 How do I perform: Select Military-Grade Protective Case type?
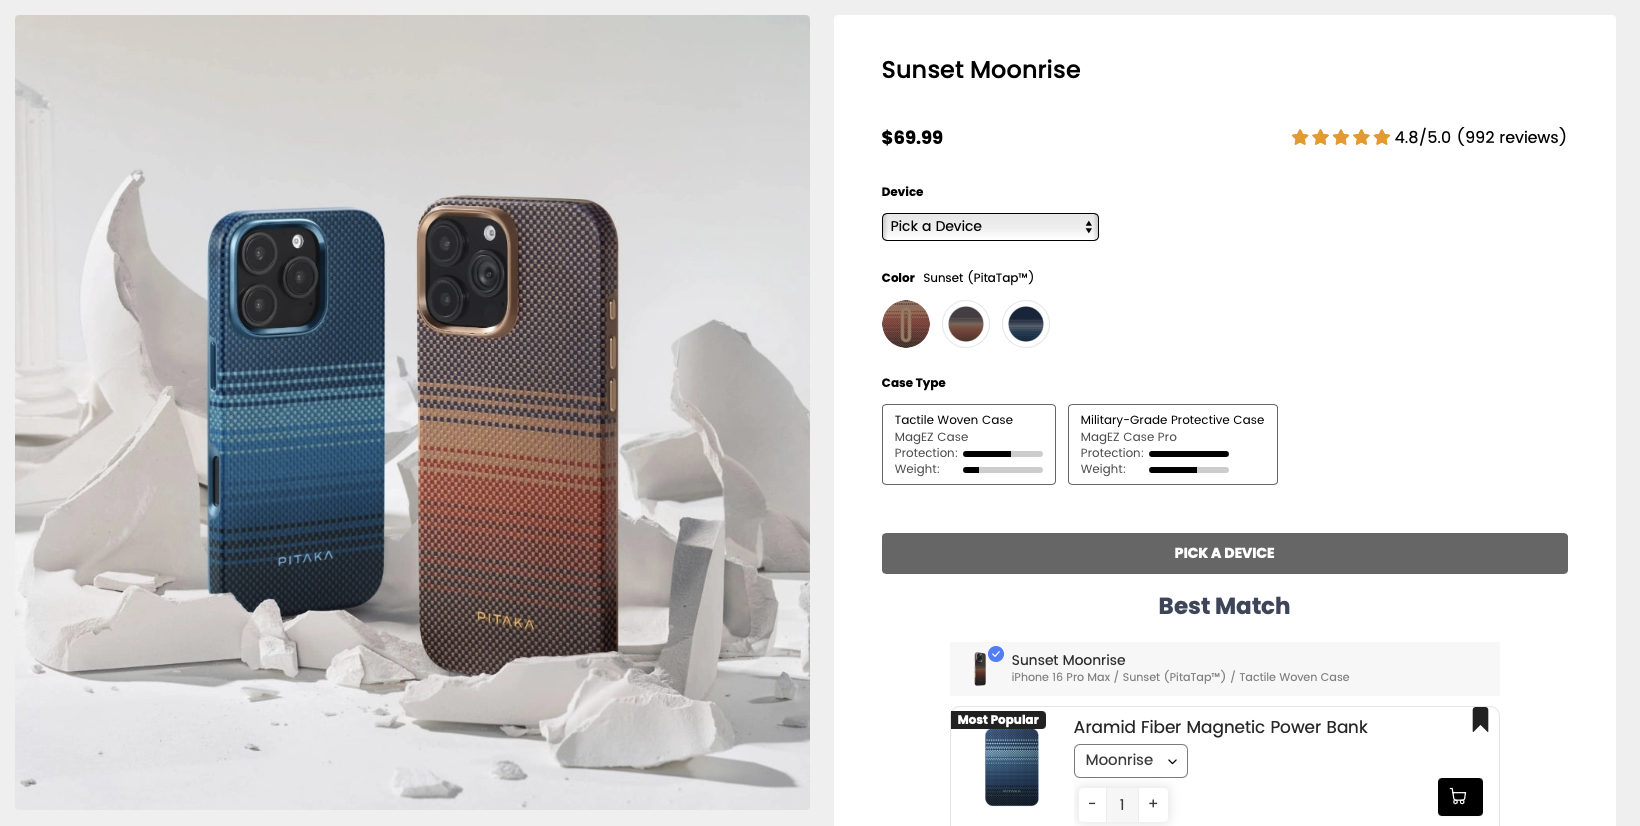pyautogui.click(x=1173, y=444)
